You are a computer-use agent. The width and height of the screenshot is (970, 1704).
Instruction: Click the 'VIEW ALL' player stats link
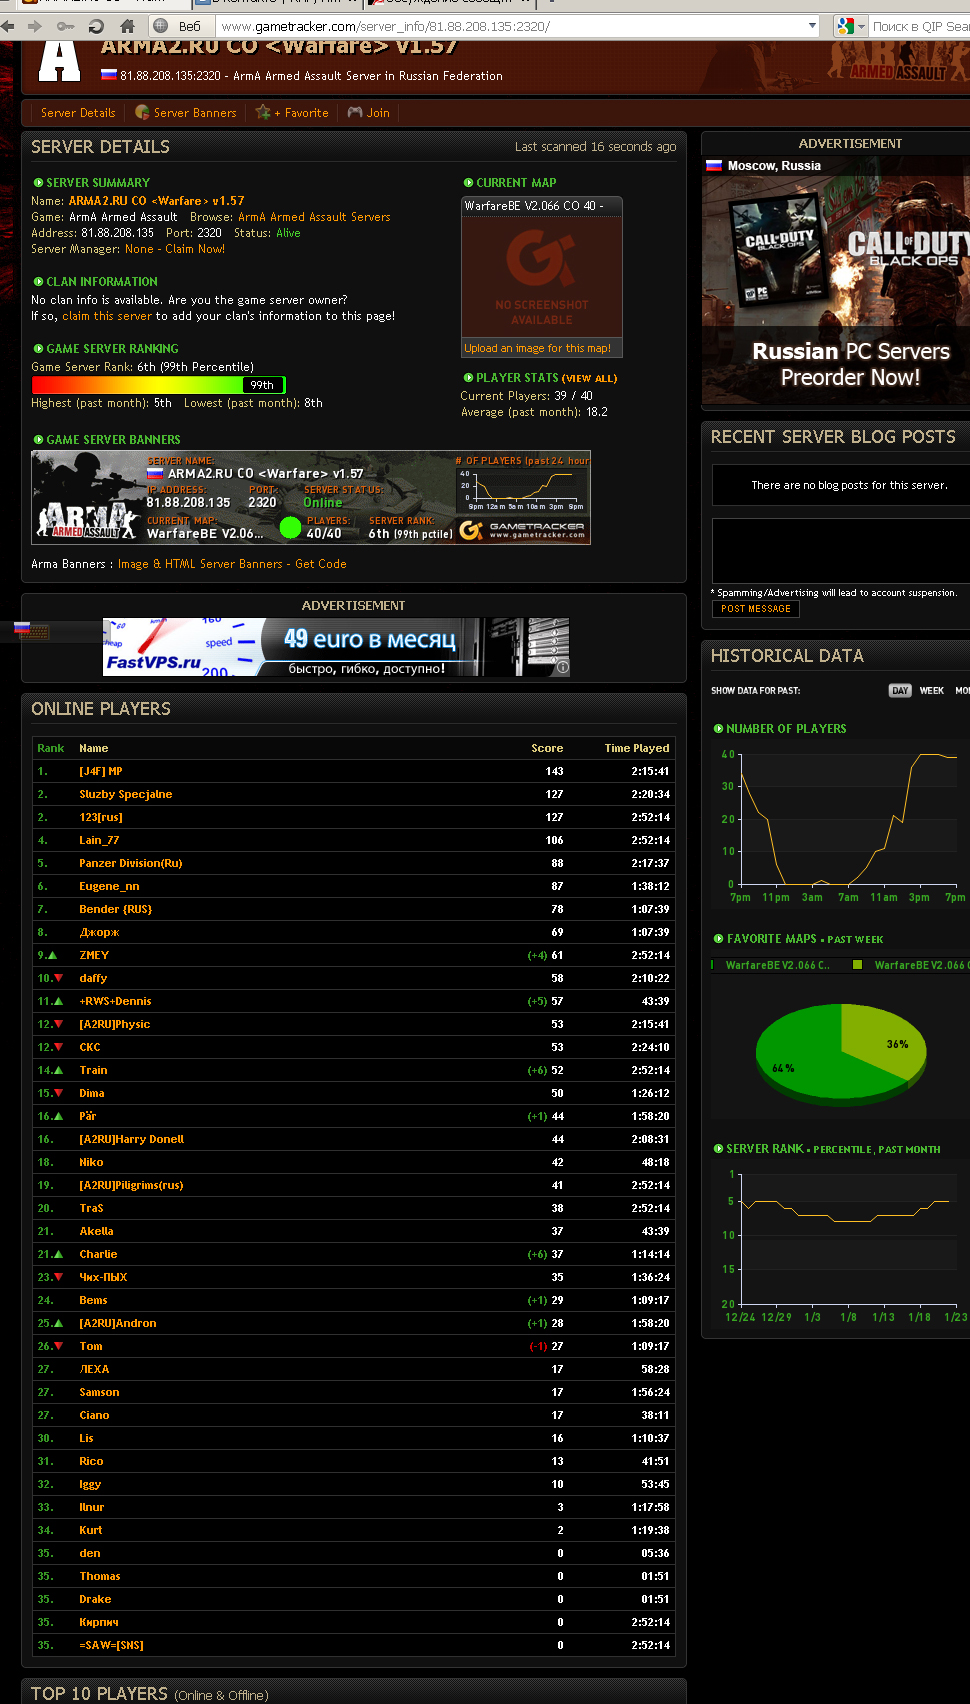coord(590,379)
